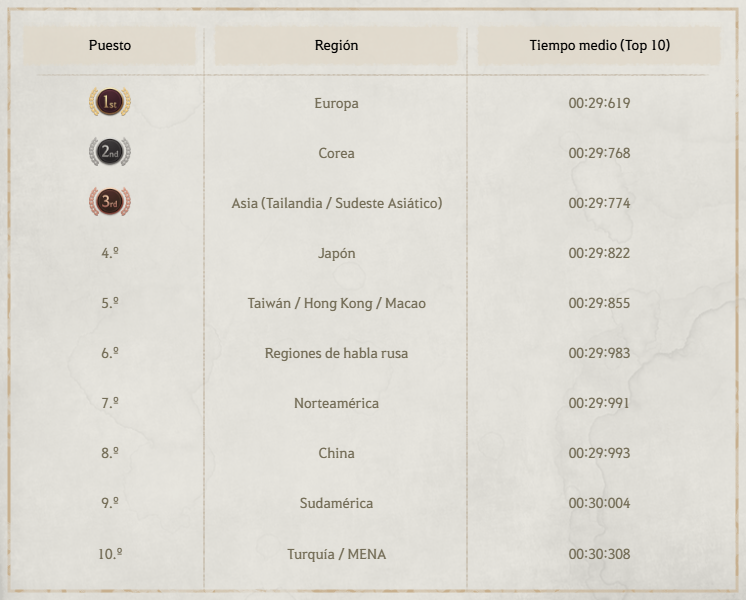The width and height of the screenshot is (746, 600).
Task: Click the Europa region cell
Action: (x=336, y=103)
